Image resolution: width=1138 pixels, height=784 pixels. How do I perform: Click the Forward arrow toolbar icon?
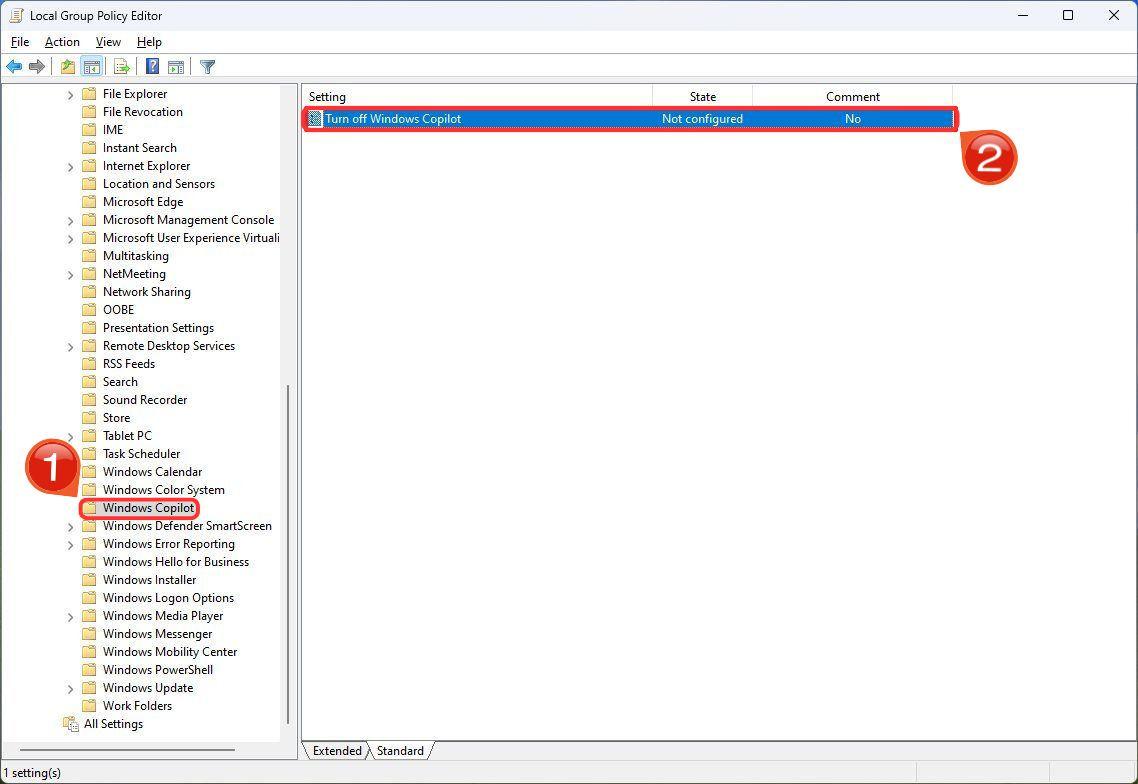tap(37, 67)
